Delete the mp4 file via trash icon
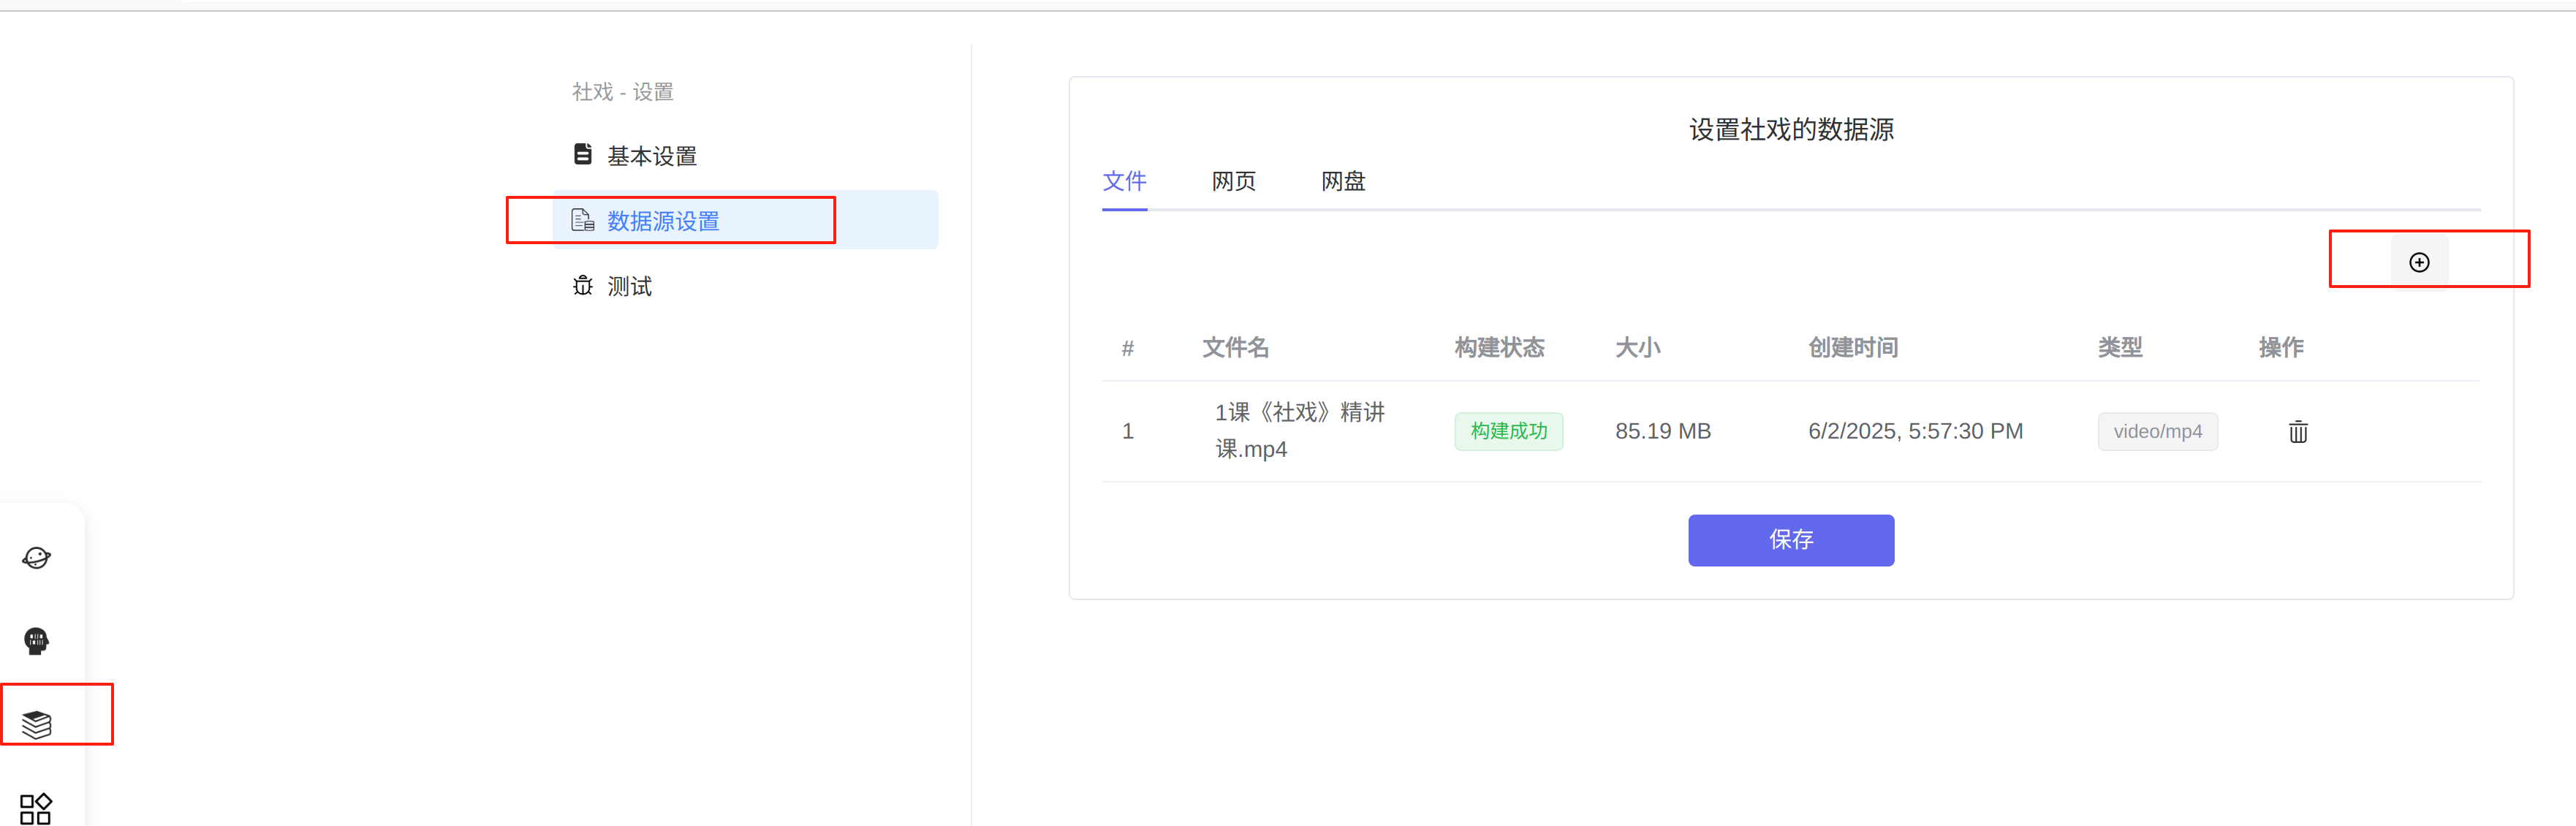This screenshot has width=2576, height=826. (2297, 432)
